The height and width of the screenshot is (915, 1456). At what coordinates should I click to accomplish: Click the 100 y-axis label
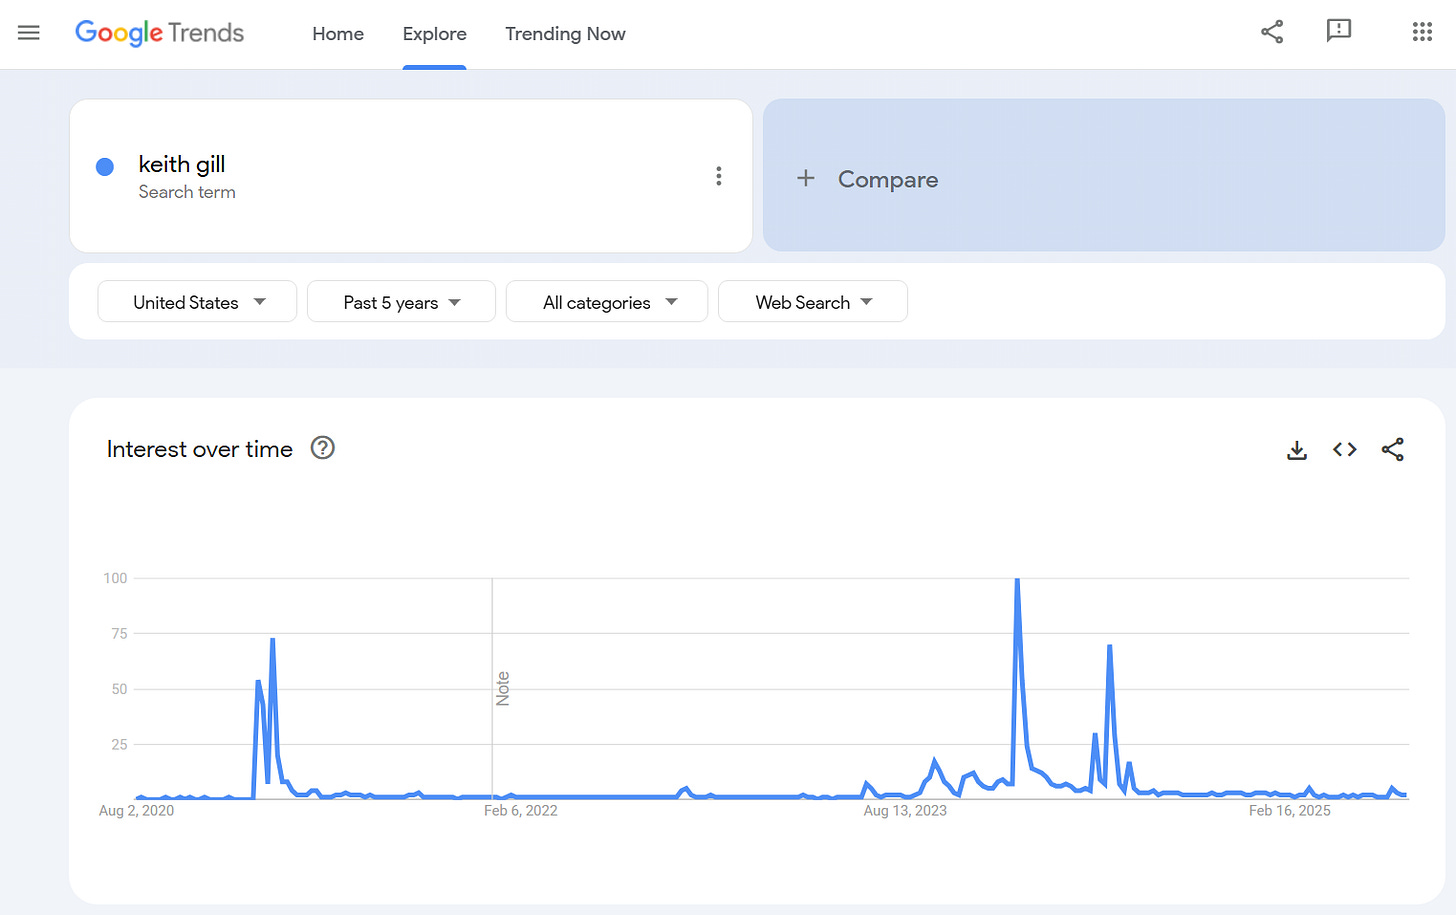pyautogui.click(x=115, y=578)
